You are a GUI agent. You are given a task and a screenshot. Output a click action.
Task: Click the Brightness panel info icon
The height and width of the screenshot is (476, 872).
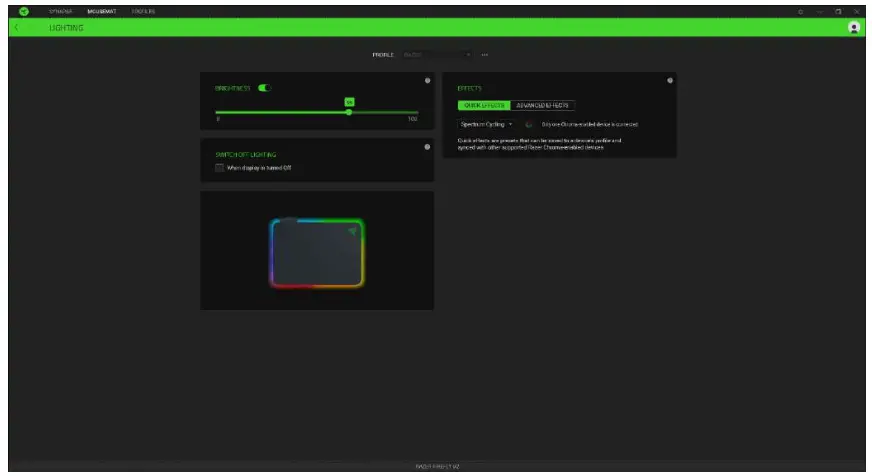[x=428, y=81]
